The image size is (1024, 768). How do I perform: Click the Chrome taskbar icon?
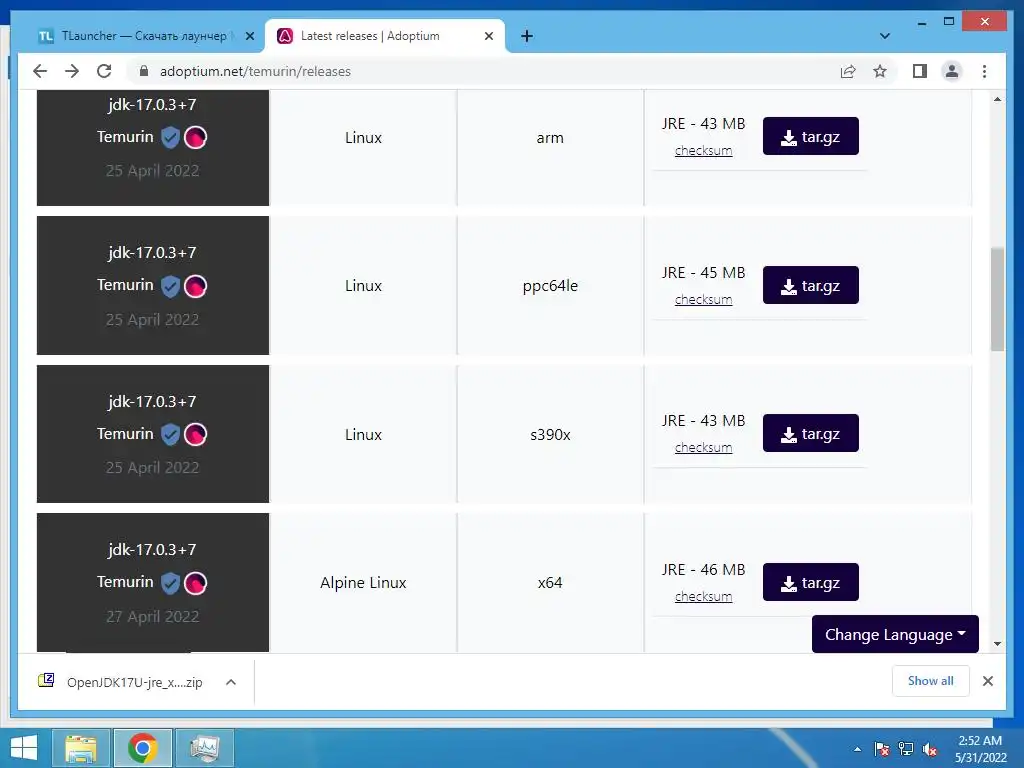pos(143,748)
